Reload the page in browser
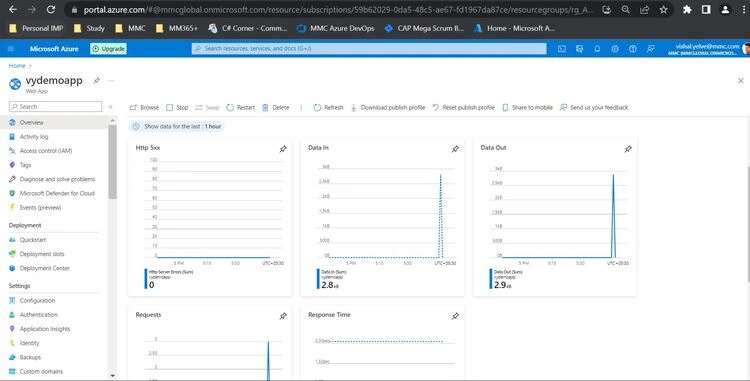Viewport: 750px width, 381px height. click(51, 10)
